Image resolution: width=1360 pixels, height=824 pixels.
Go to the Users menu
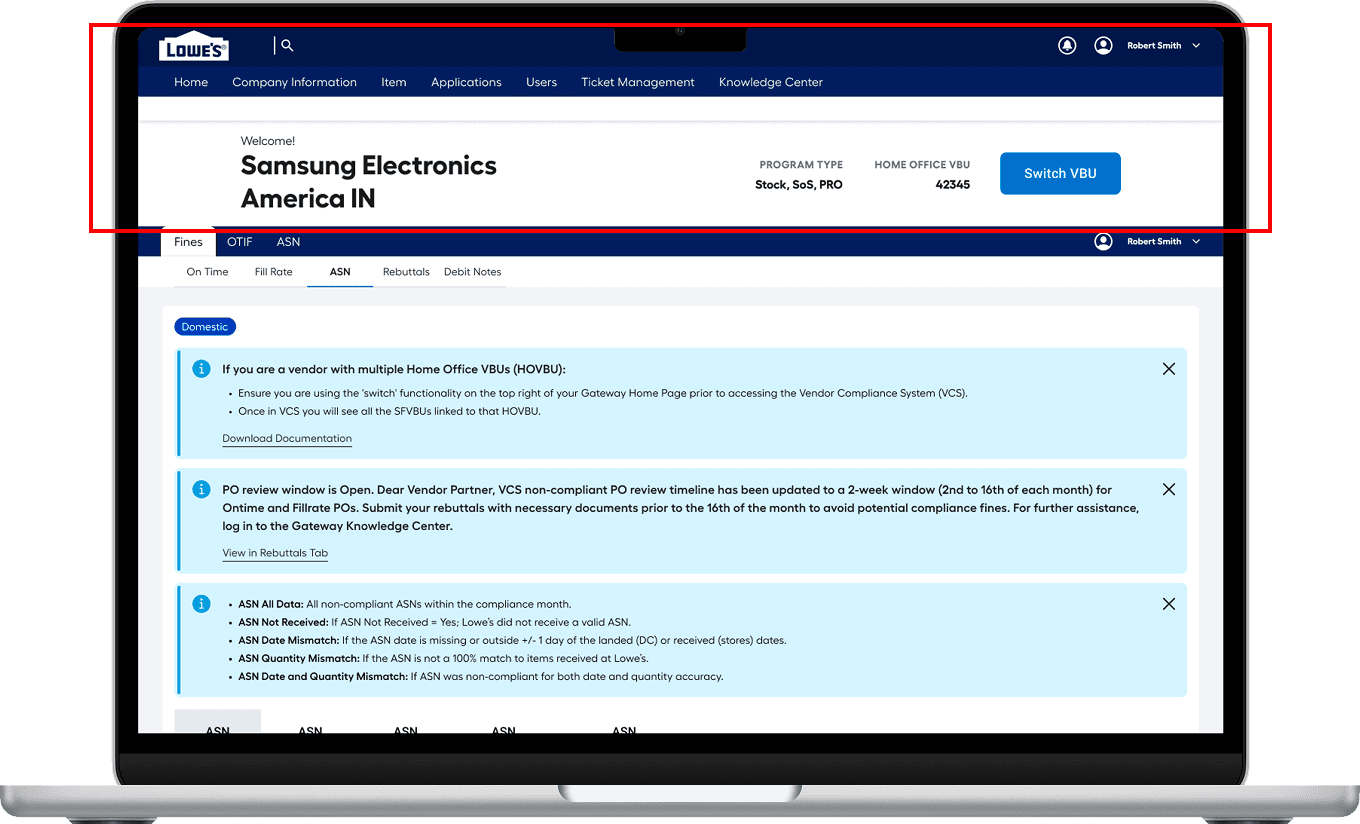tap(541, 82)
